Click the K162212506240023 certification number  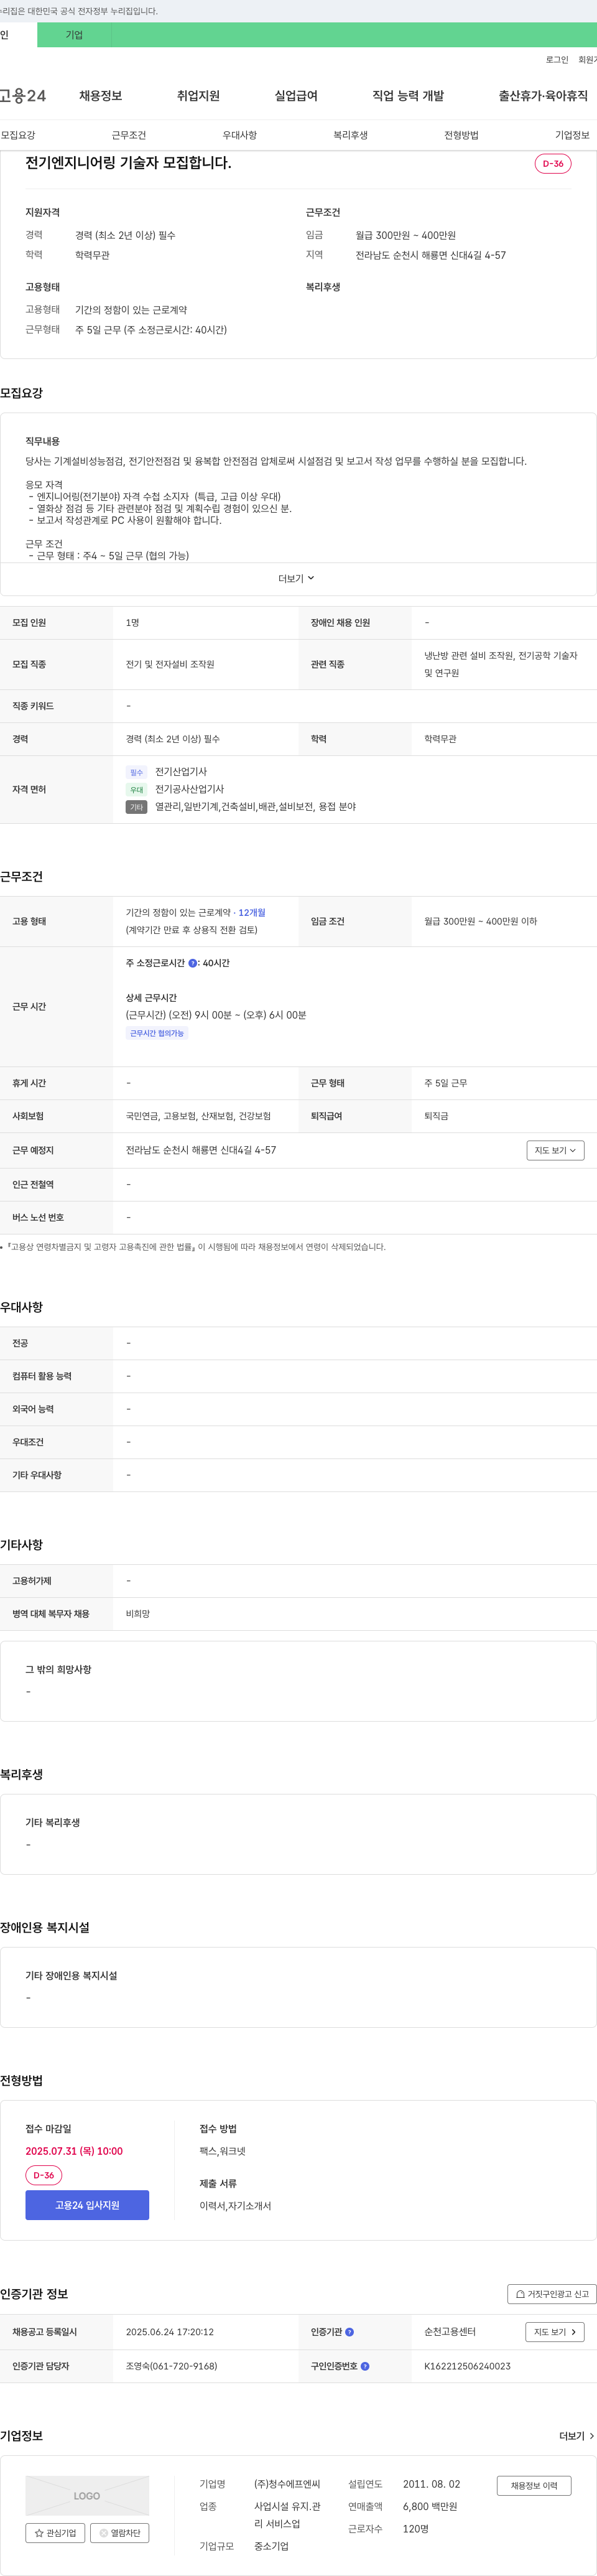point(467,2367)
